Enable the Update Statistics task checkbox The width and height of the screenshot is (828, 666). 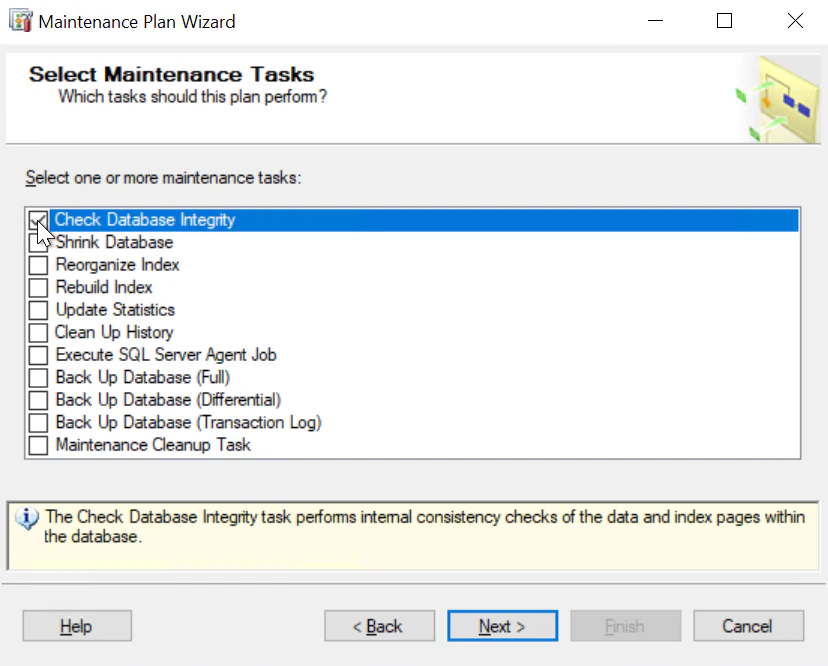pyautogui.click(x=38, y=310)
